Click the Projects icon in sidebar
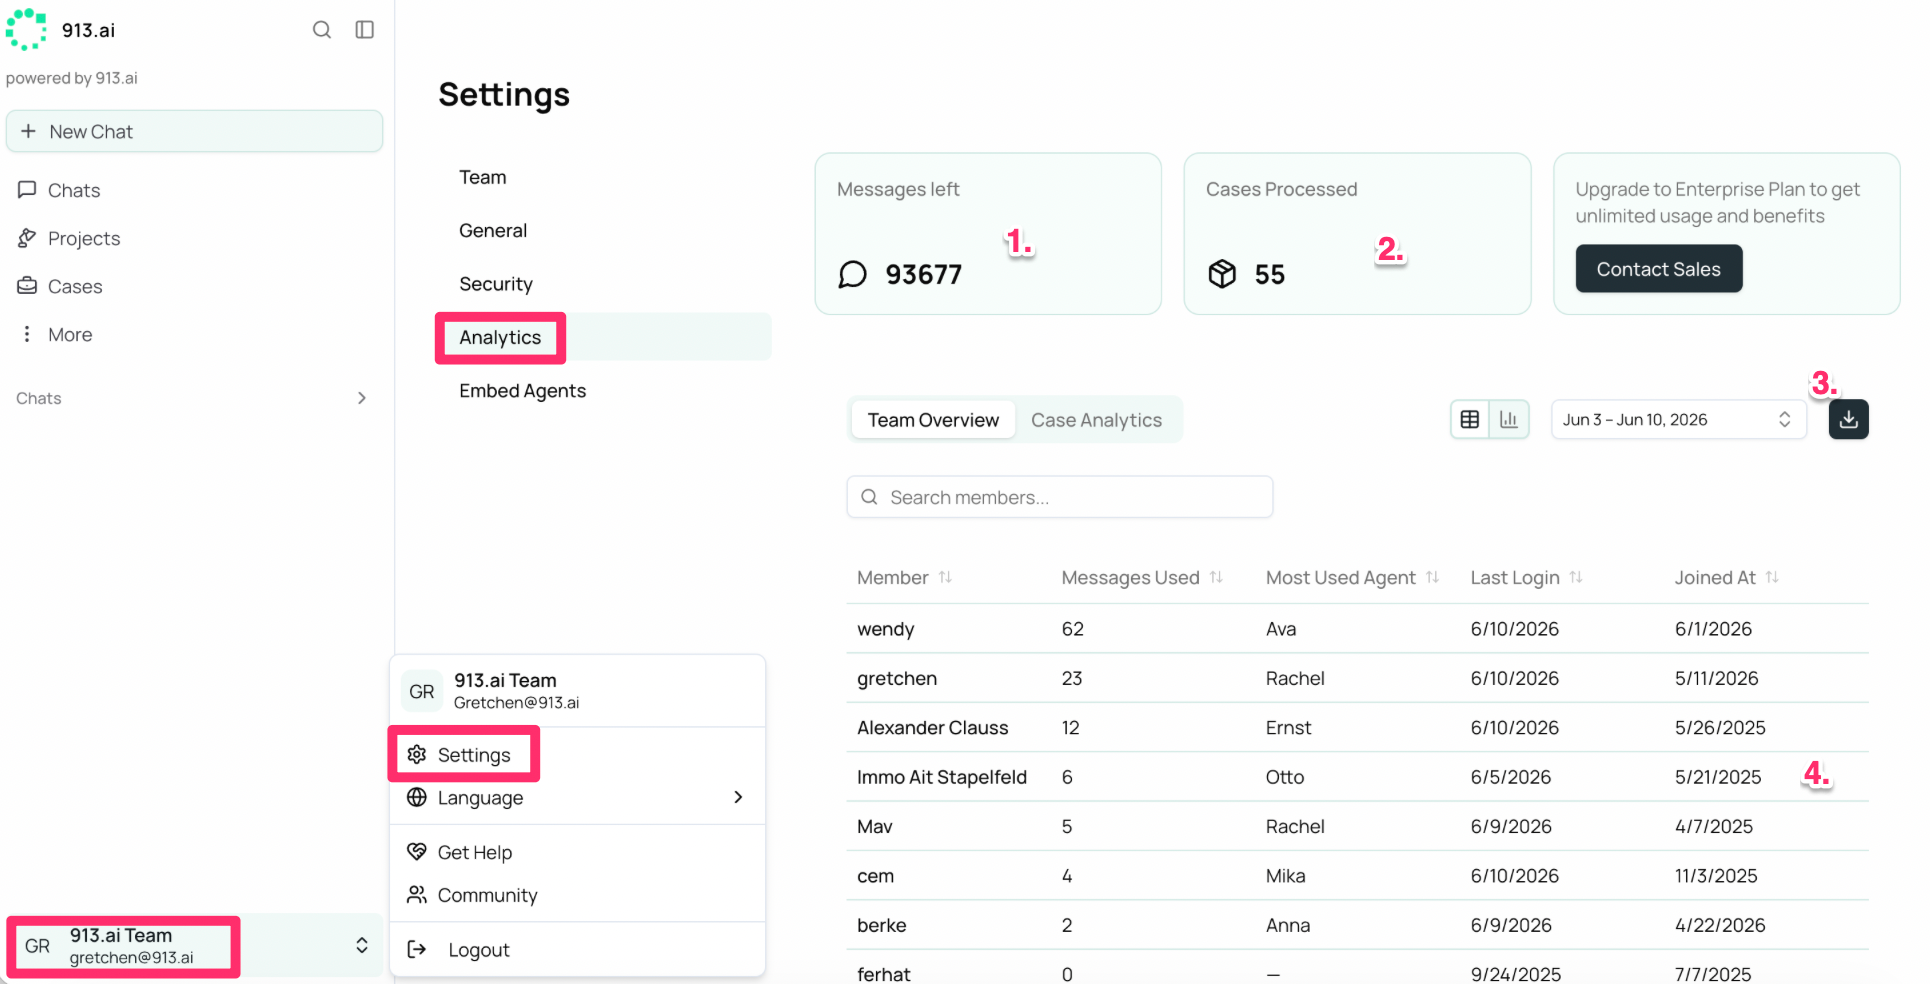The width and height of the screenshot is (1930, 984). [27, 237]
